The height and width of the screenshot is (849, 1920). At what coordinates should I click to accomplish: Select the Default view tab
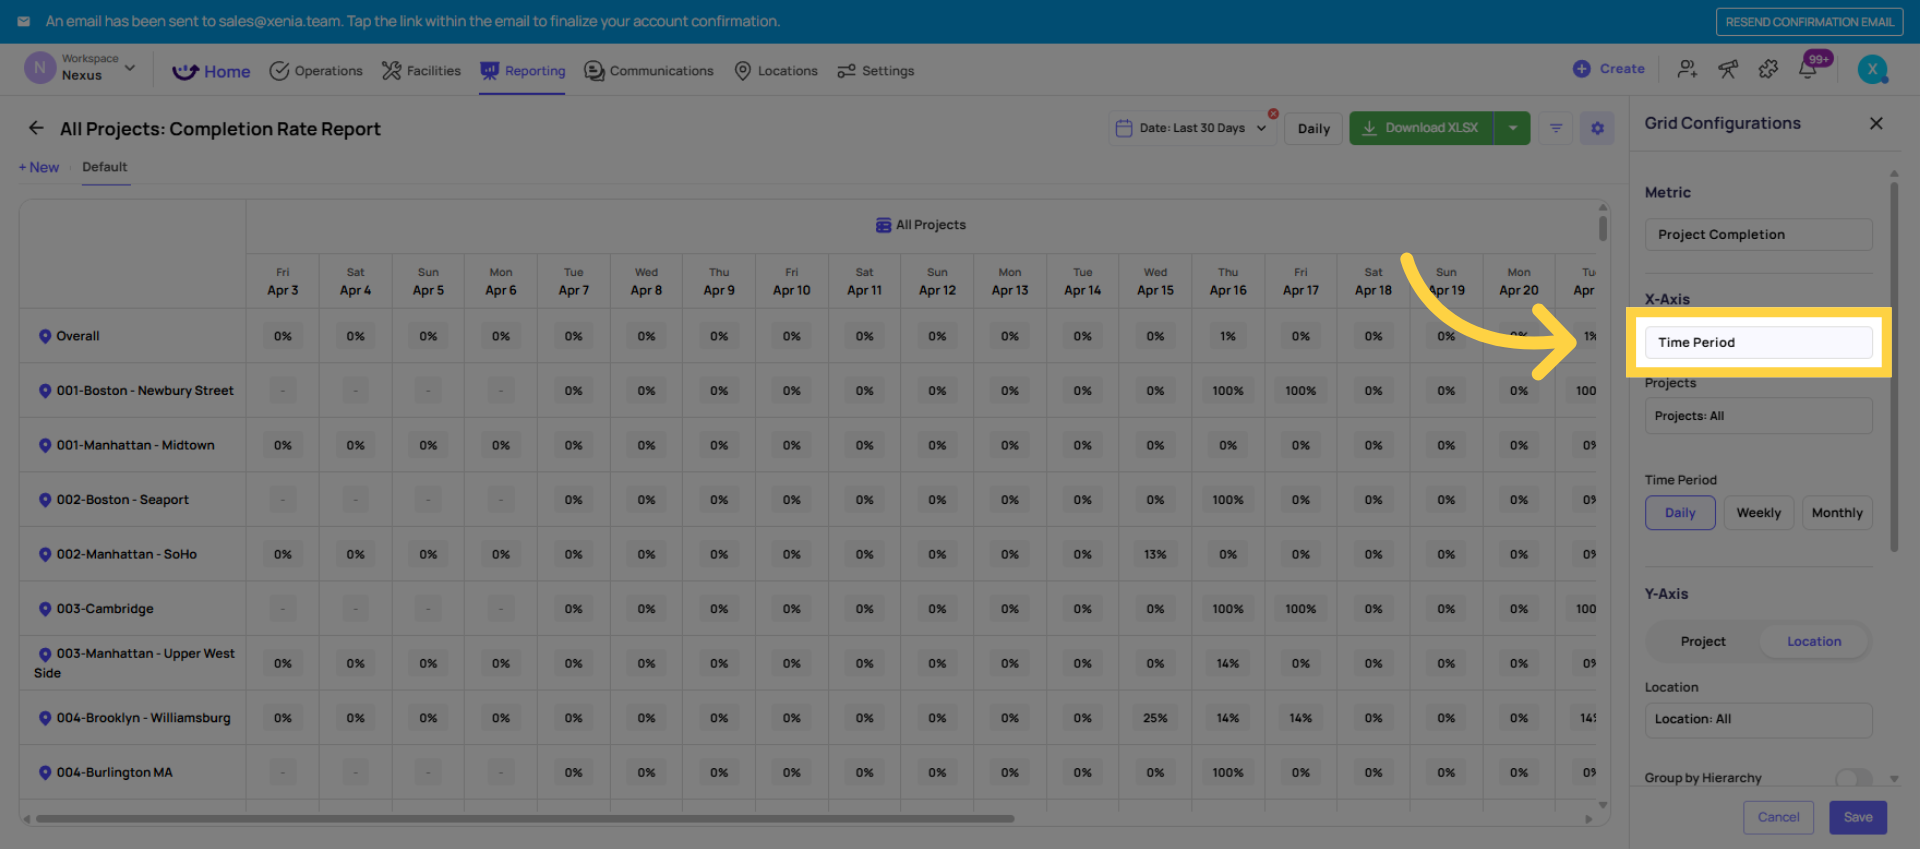point(105,167)
